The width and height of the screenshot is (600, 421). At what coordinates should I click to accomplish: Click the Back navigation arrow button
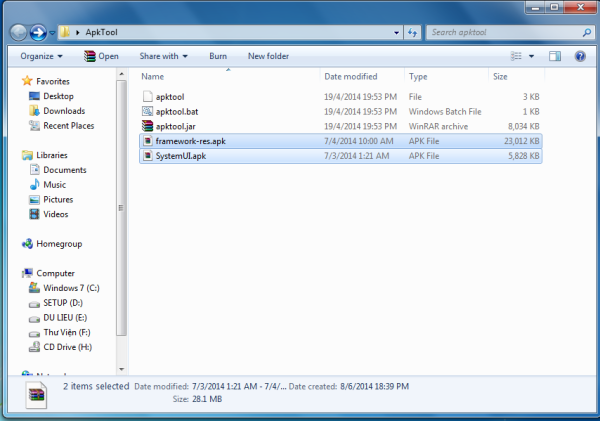point(18,33)
